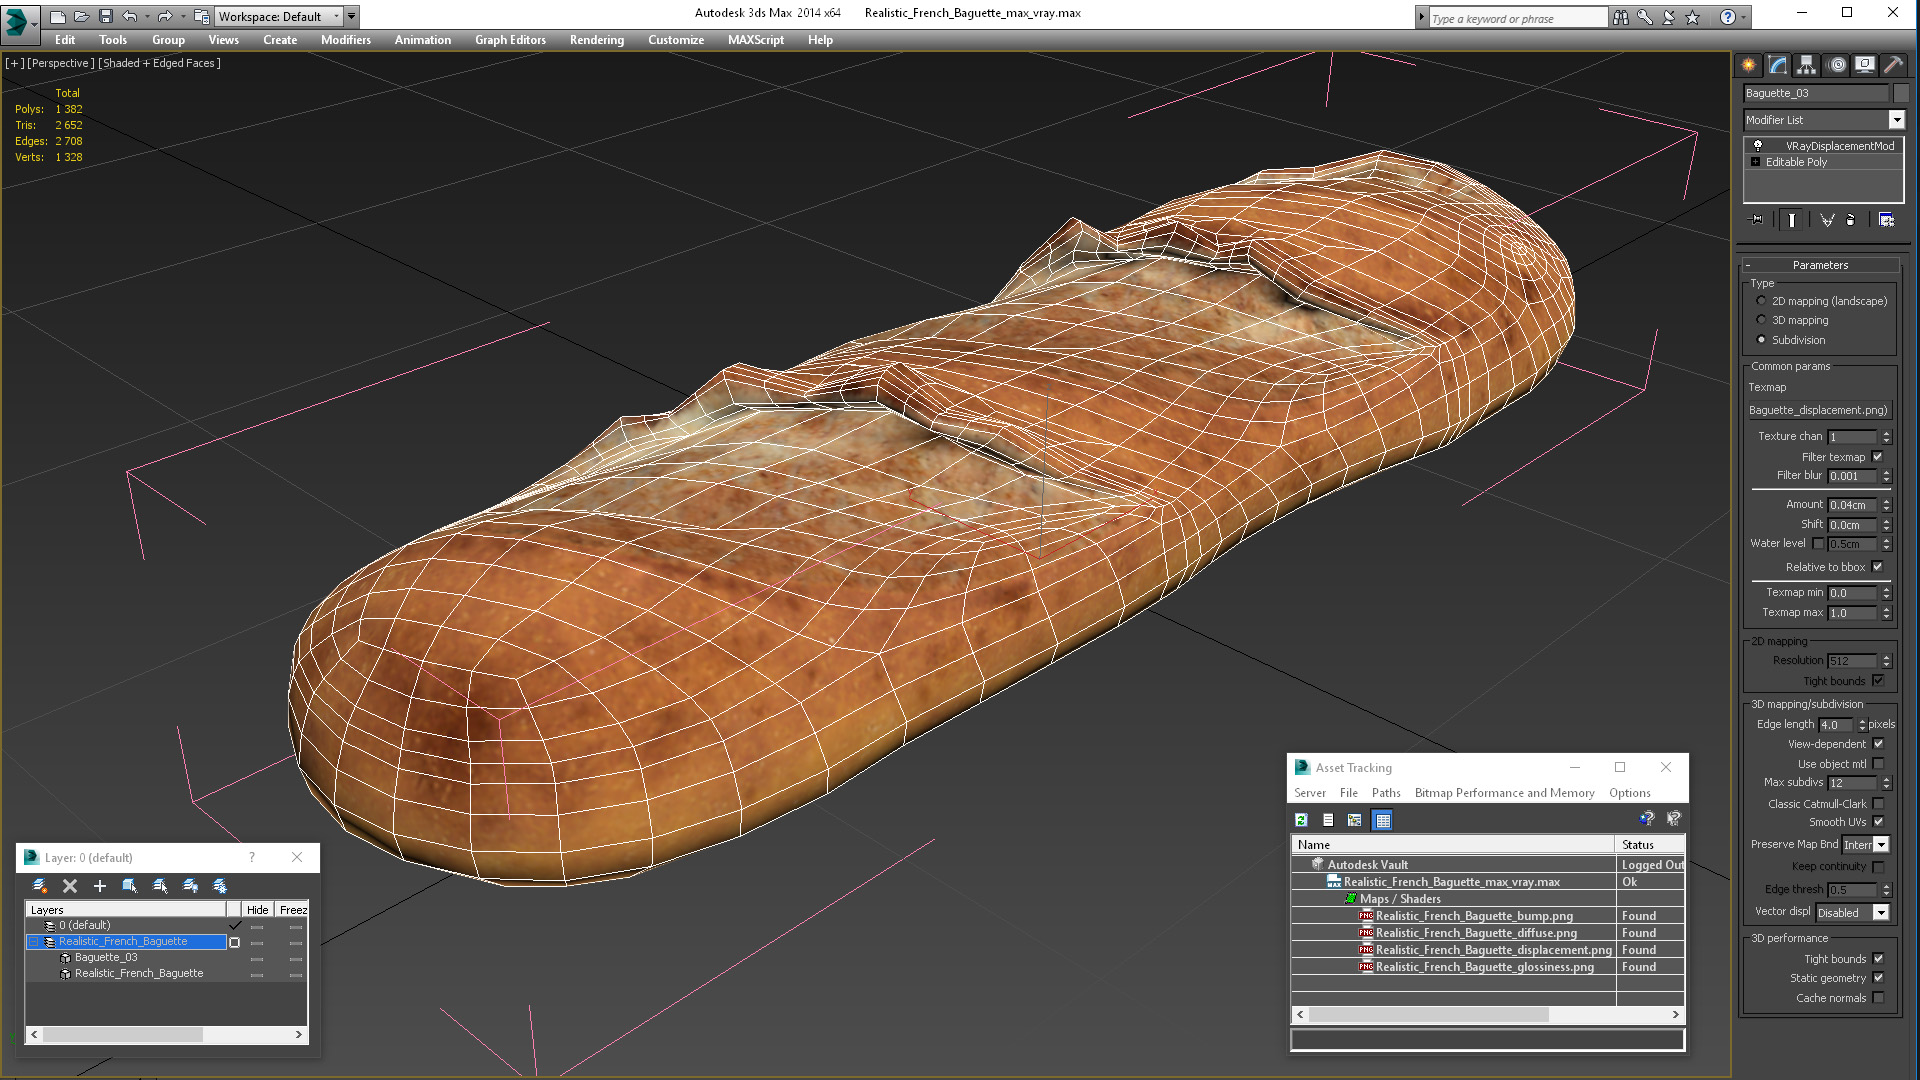Delete layer using X icon
Screen dimensions: 1920x1080
click(70, 886)
